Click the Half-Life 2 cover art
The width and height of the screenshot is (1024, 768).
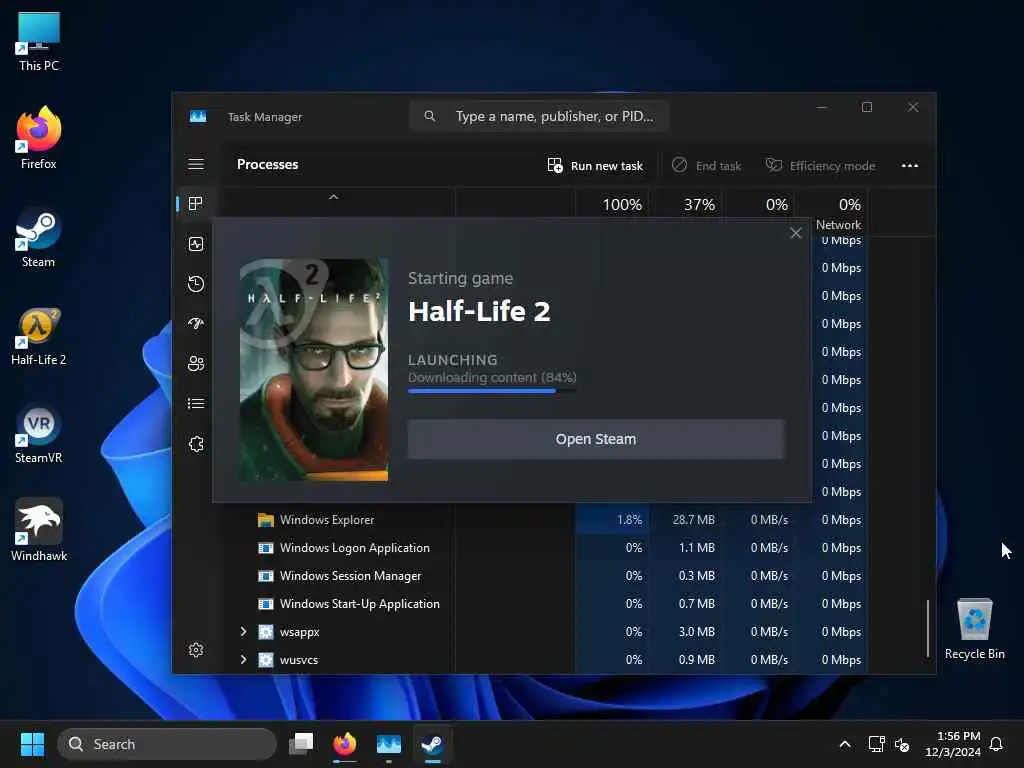point(314,370)
